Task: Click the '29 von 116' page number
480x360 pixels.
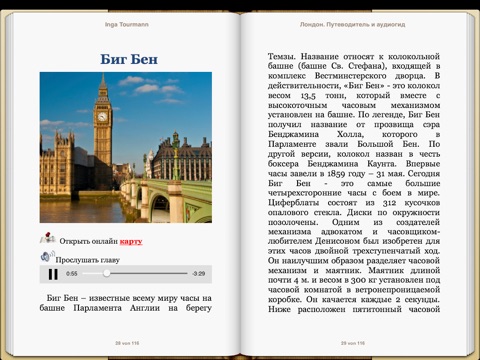Action: tap(353, 343)
